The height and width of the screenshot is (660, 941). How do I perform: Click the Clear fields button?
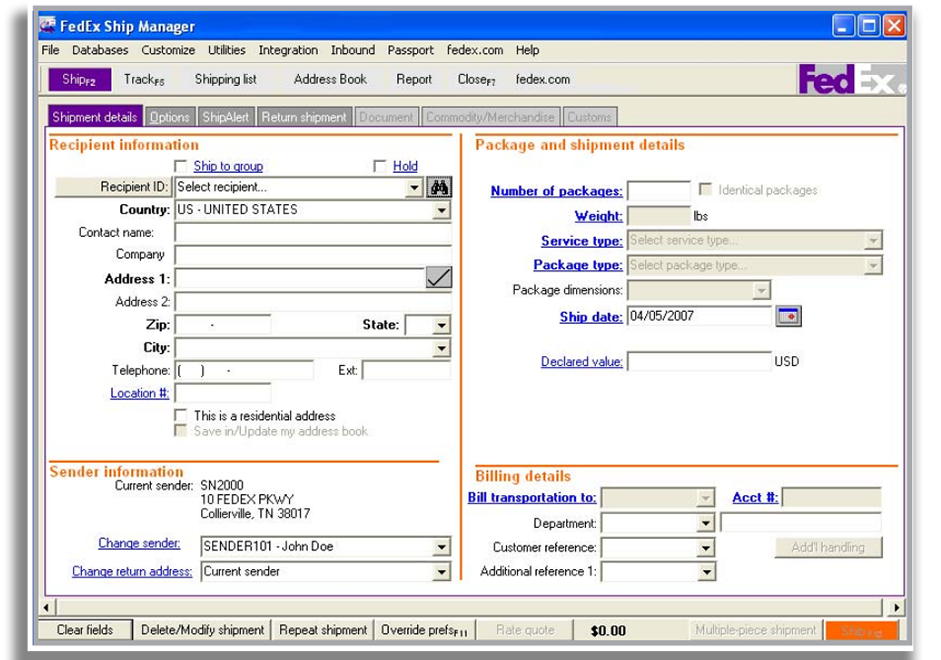coord(84,630)
